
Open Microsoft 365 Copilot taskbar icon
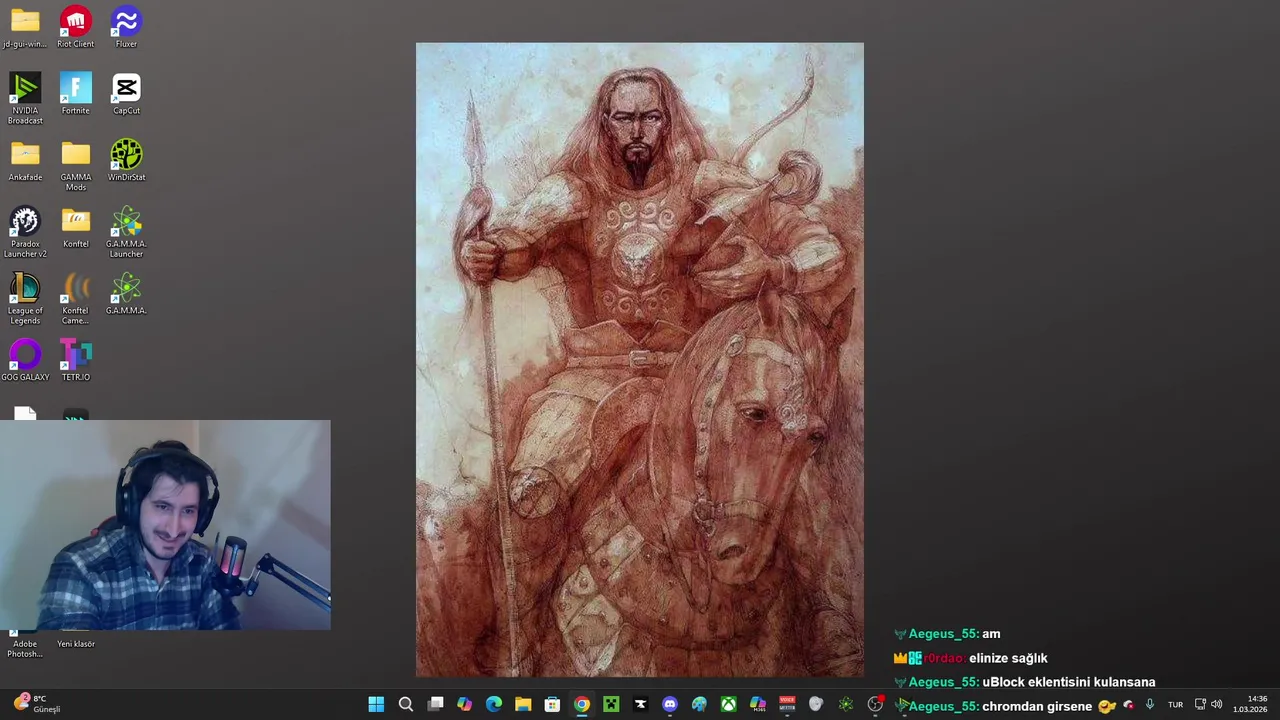point(757,705)
